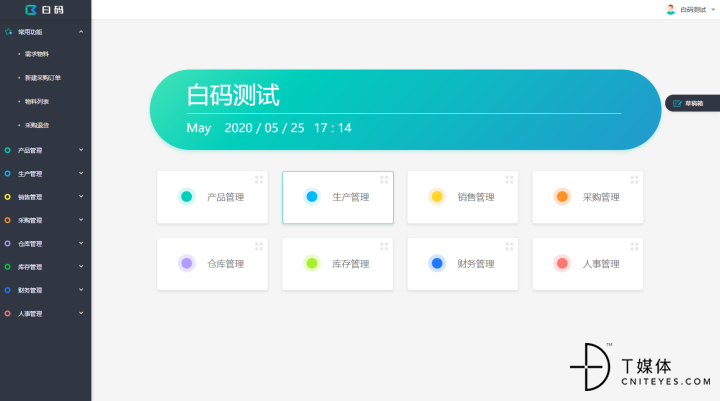Click the teal ring icon for 产品管理 in sidebar
This screenshot has height=401, width=720.
(7, 150)
